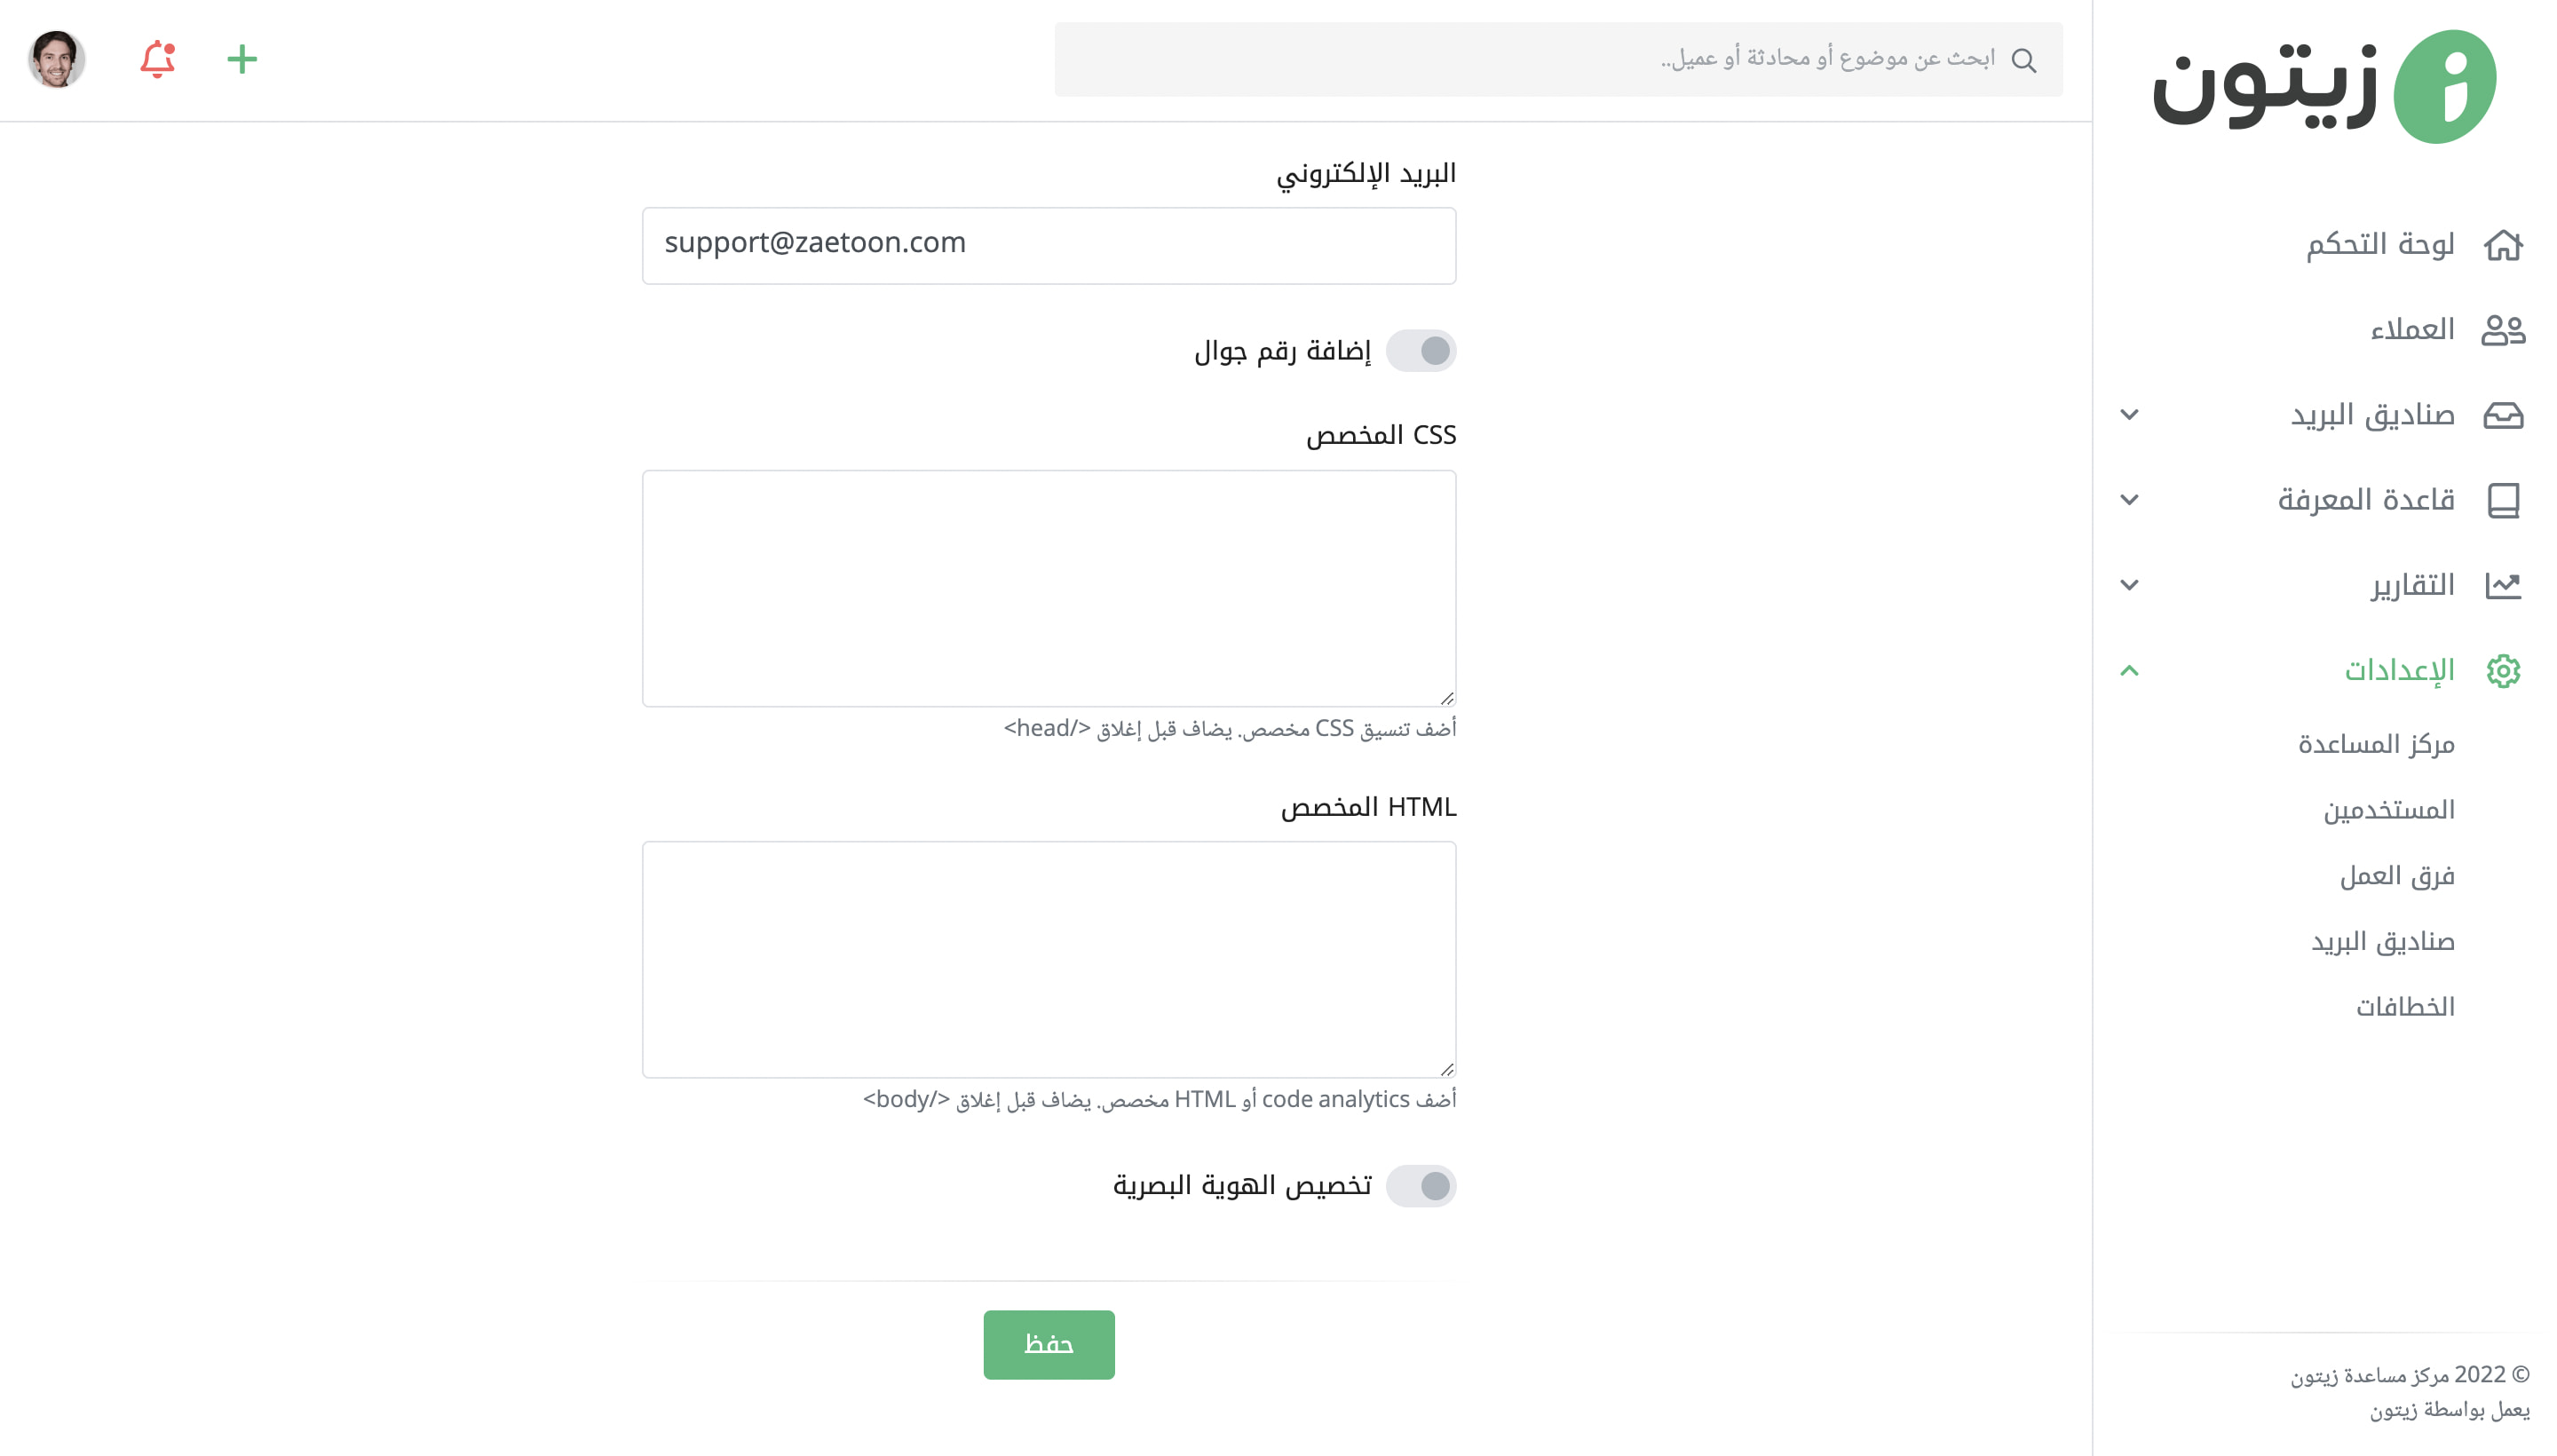The image size is (2557, 1456).
Task: Click the search magnifier icon
Action: click(x=2023, y=60)
